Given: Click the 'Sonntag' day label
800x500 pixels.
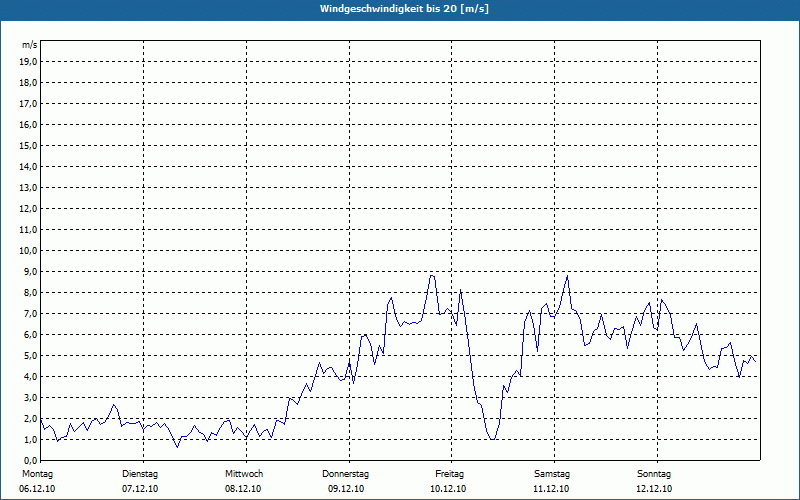Looking at the screenshot, I should pos(654,474).
